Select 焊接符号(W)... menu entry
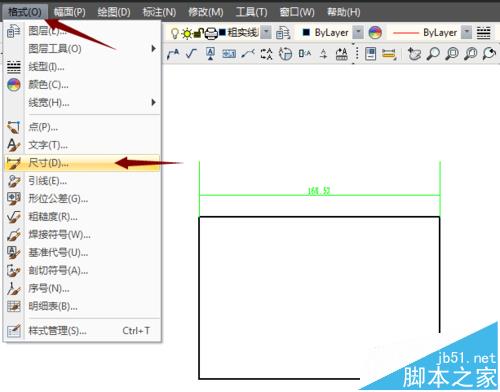 [82, 235]
